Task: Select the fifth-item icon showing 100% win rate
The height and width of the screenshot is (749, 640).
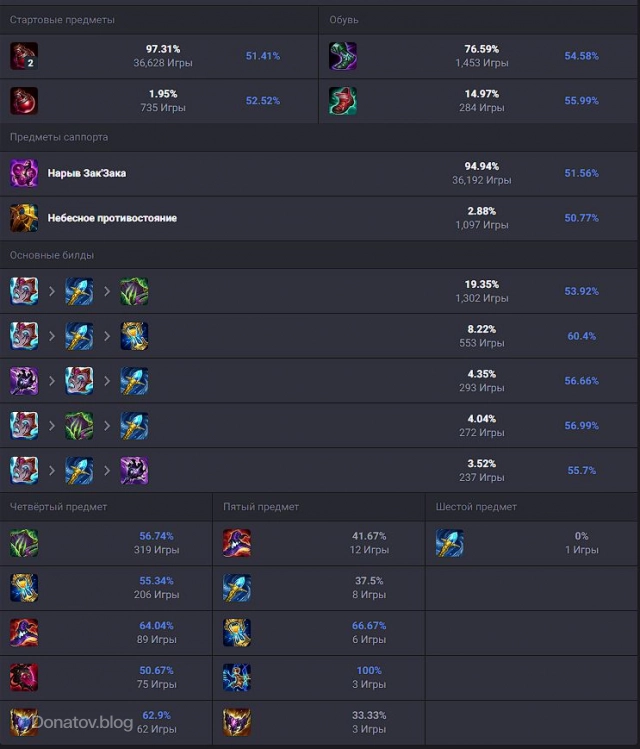Action: pos(237,678)
